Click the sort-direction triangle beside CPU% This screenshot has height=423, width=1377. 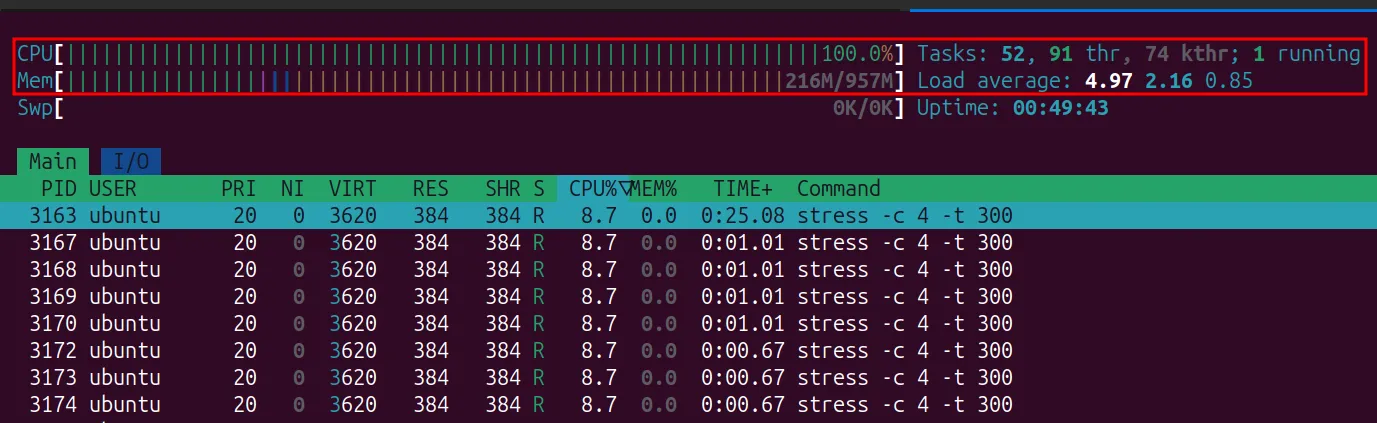click(627, 188)
